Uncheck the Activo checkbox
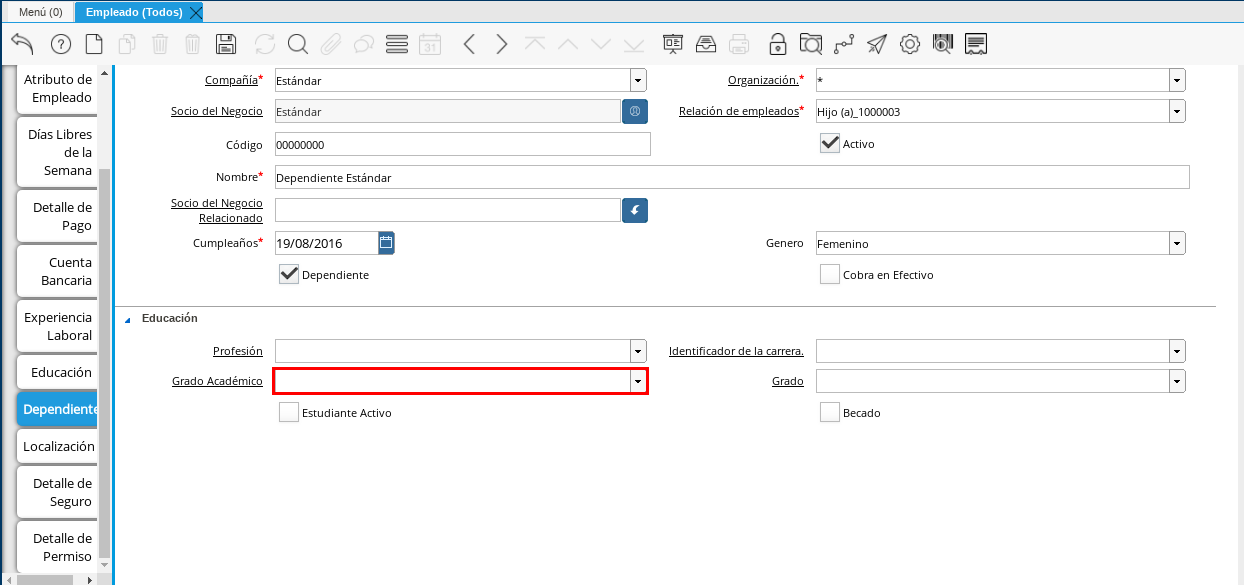1244x585 pixels. (829, 143)
